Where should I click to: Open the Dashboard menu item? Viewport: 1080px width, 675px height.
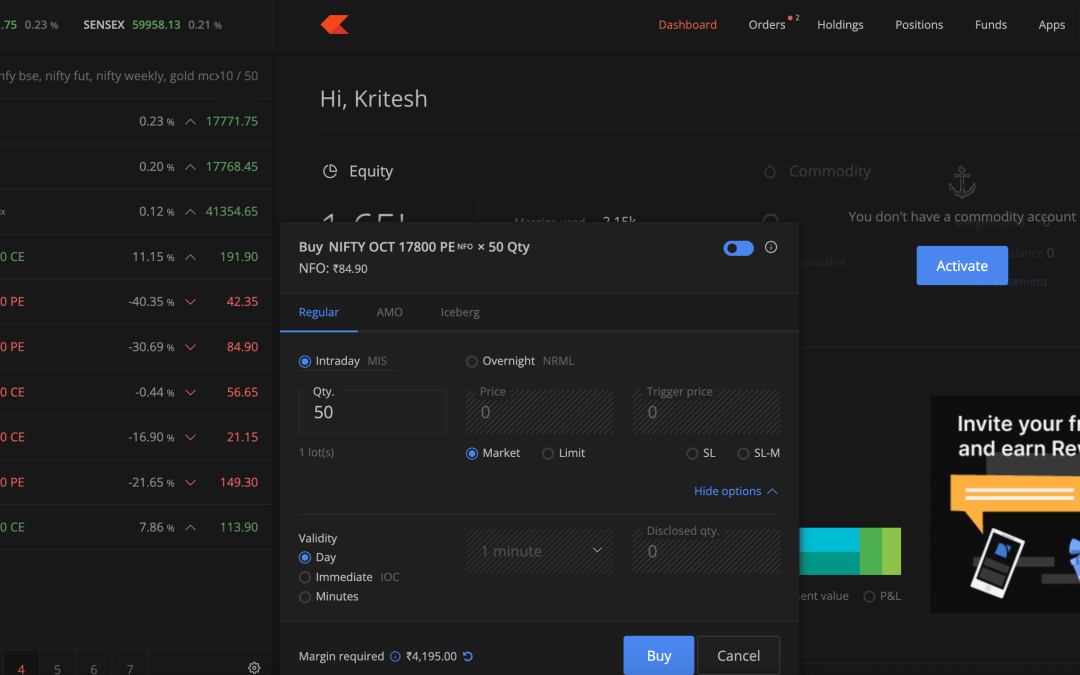687,25
